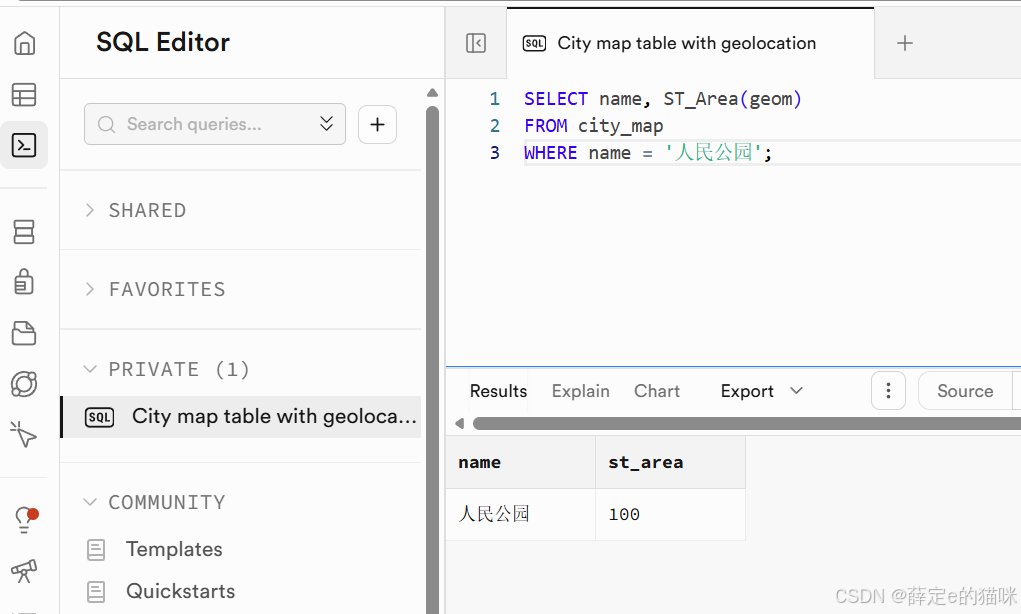Click the left arrow of results scrollbar
Viewport: 1021px width, 614px height.
pos(459,424)
